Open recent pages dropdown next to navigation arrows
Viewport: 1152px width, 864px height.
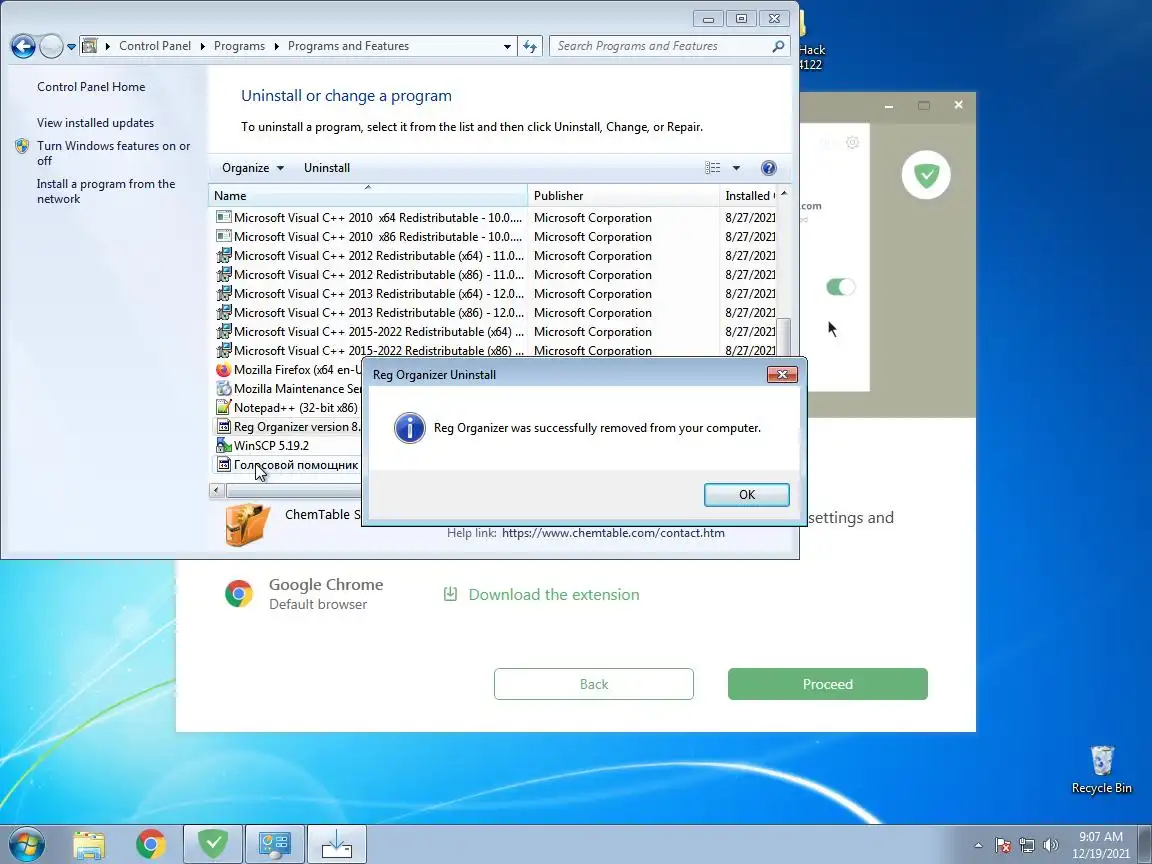(71, 46)
